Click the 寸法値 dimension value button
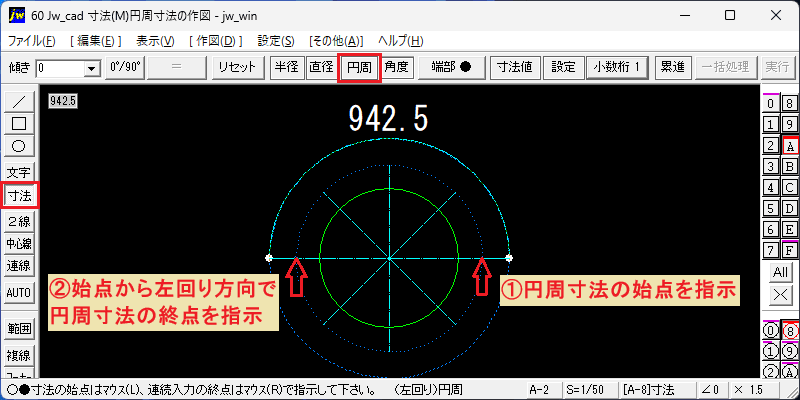 click(x=515, y=67)
